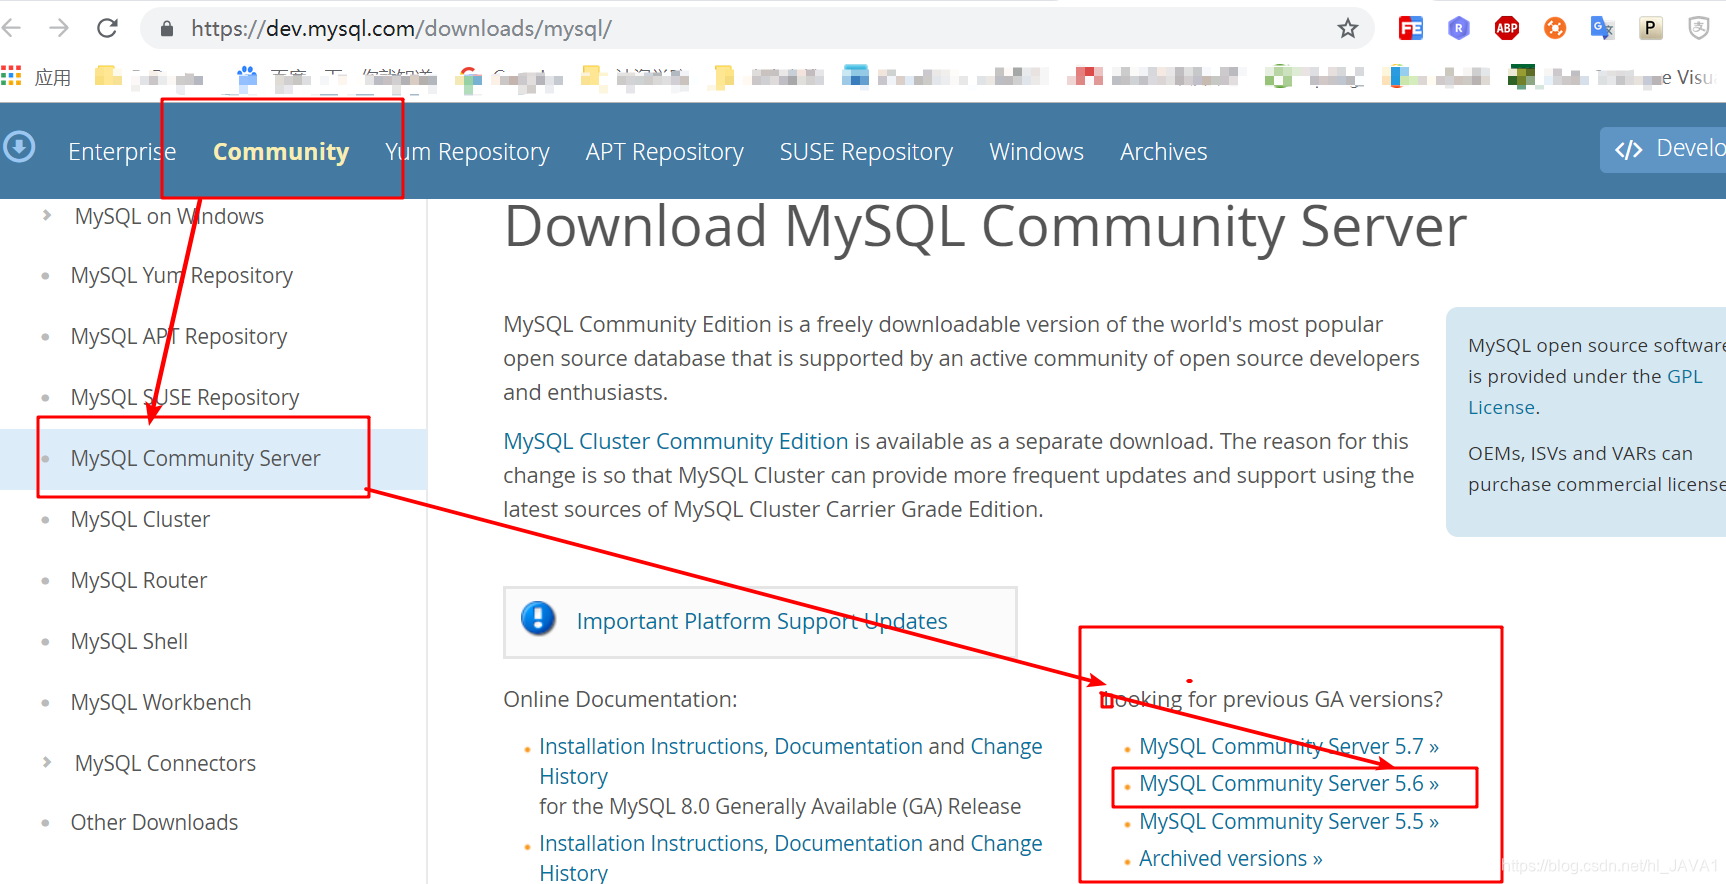Open the 应用 apps bookmark label
The height and width of the screenshot is (884, 1726).
pos(53,77)
